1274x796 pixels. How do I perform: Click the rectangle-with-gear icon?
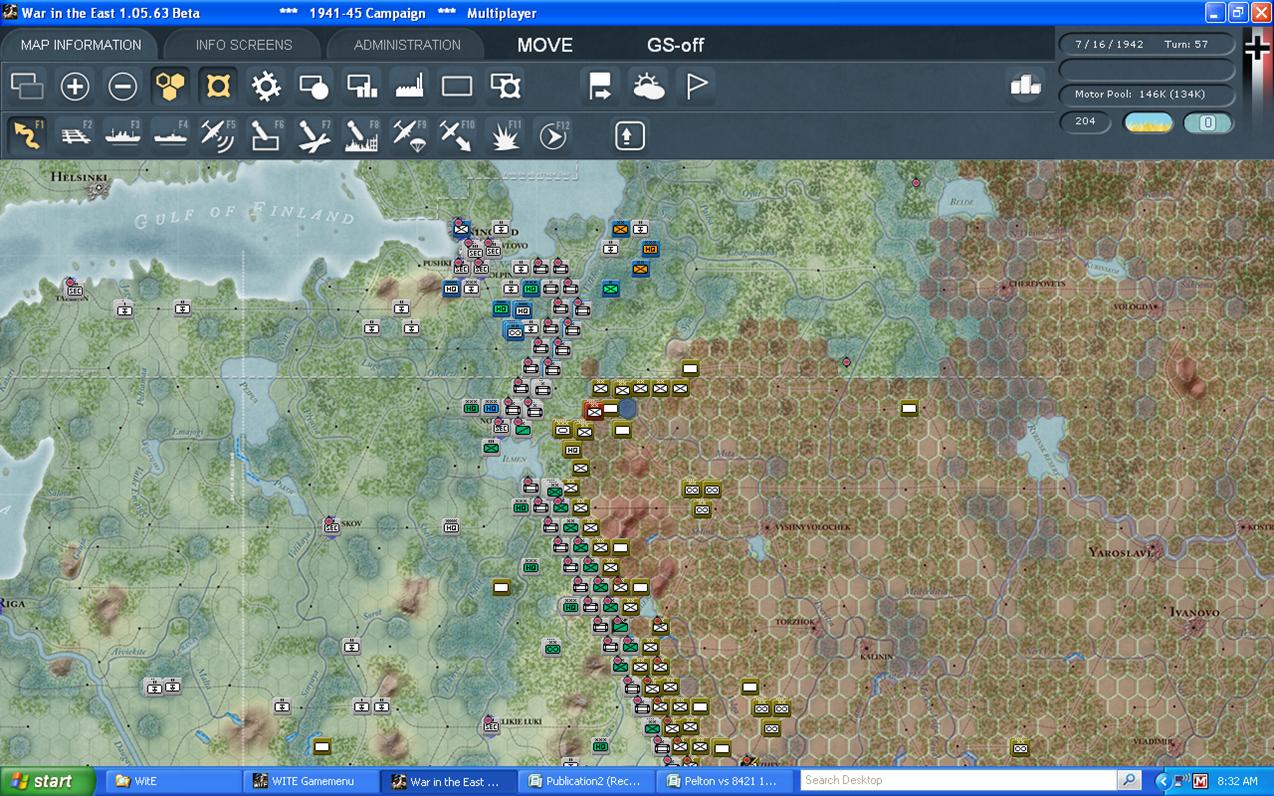505,87
